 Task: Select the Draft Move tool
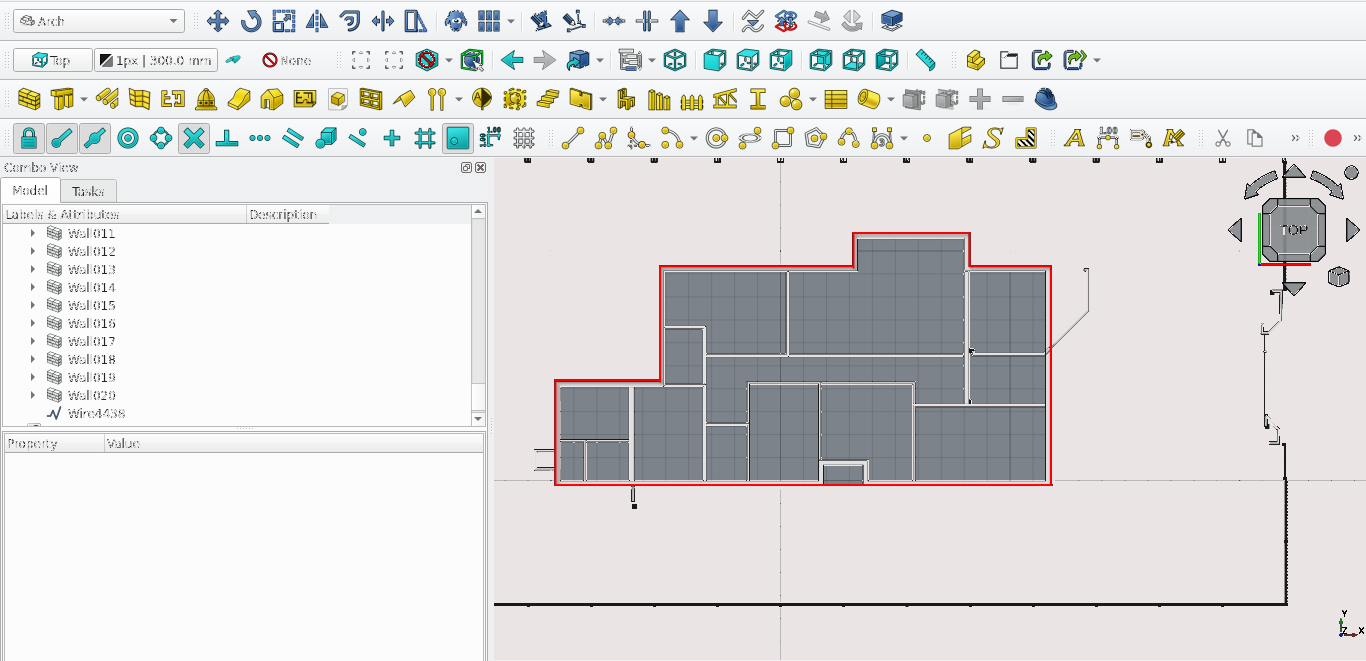[217, 21]
